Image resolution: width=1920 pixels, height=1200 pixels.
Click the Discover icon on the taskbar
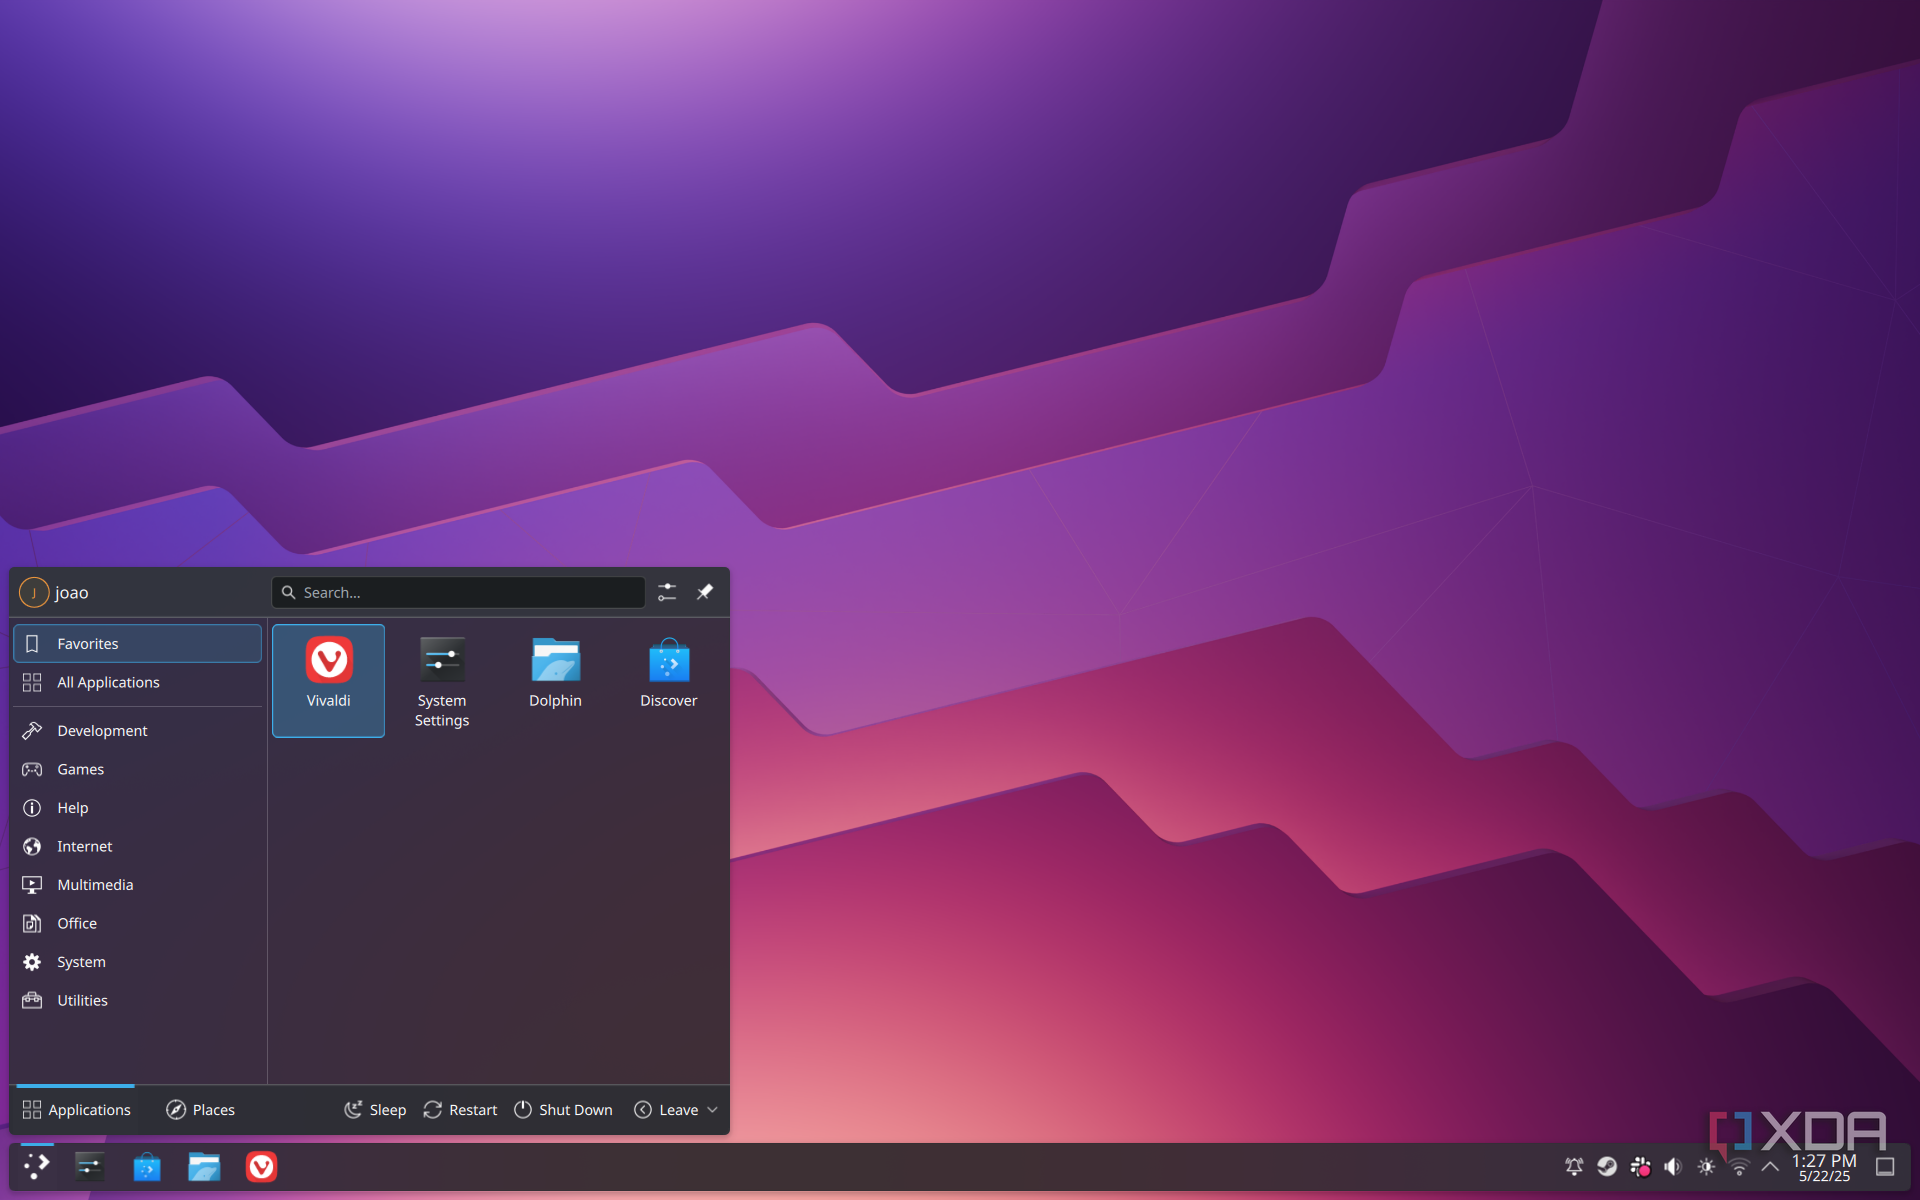pos(147,1166)
